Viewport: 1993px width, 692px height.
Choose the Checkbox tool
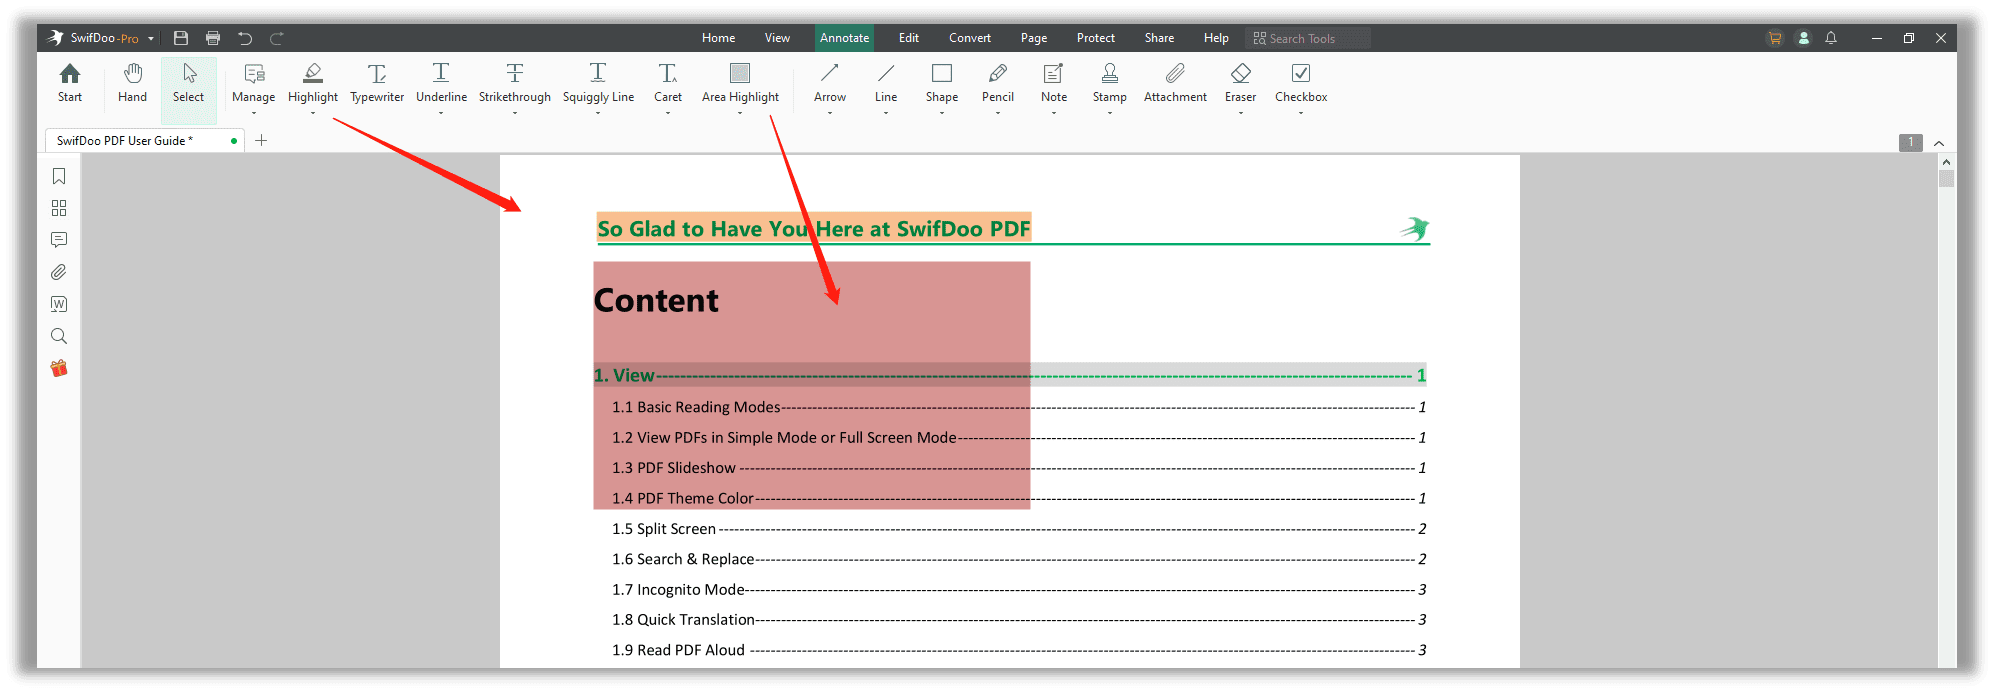point(1301,84)
